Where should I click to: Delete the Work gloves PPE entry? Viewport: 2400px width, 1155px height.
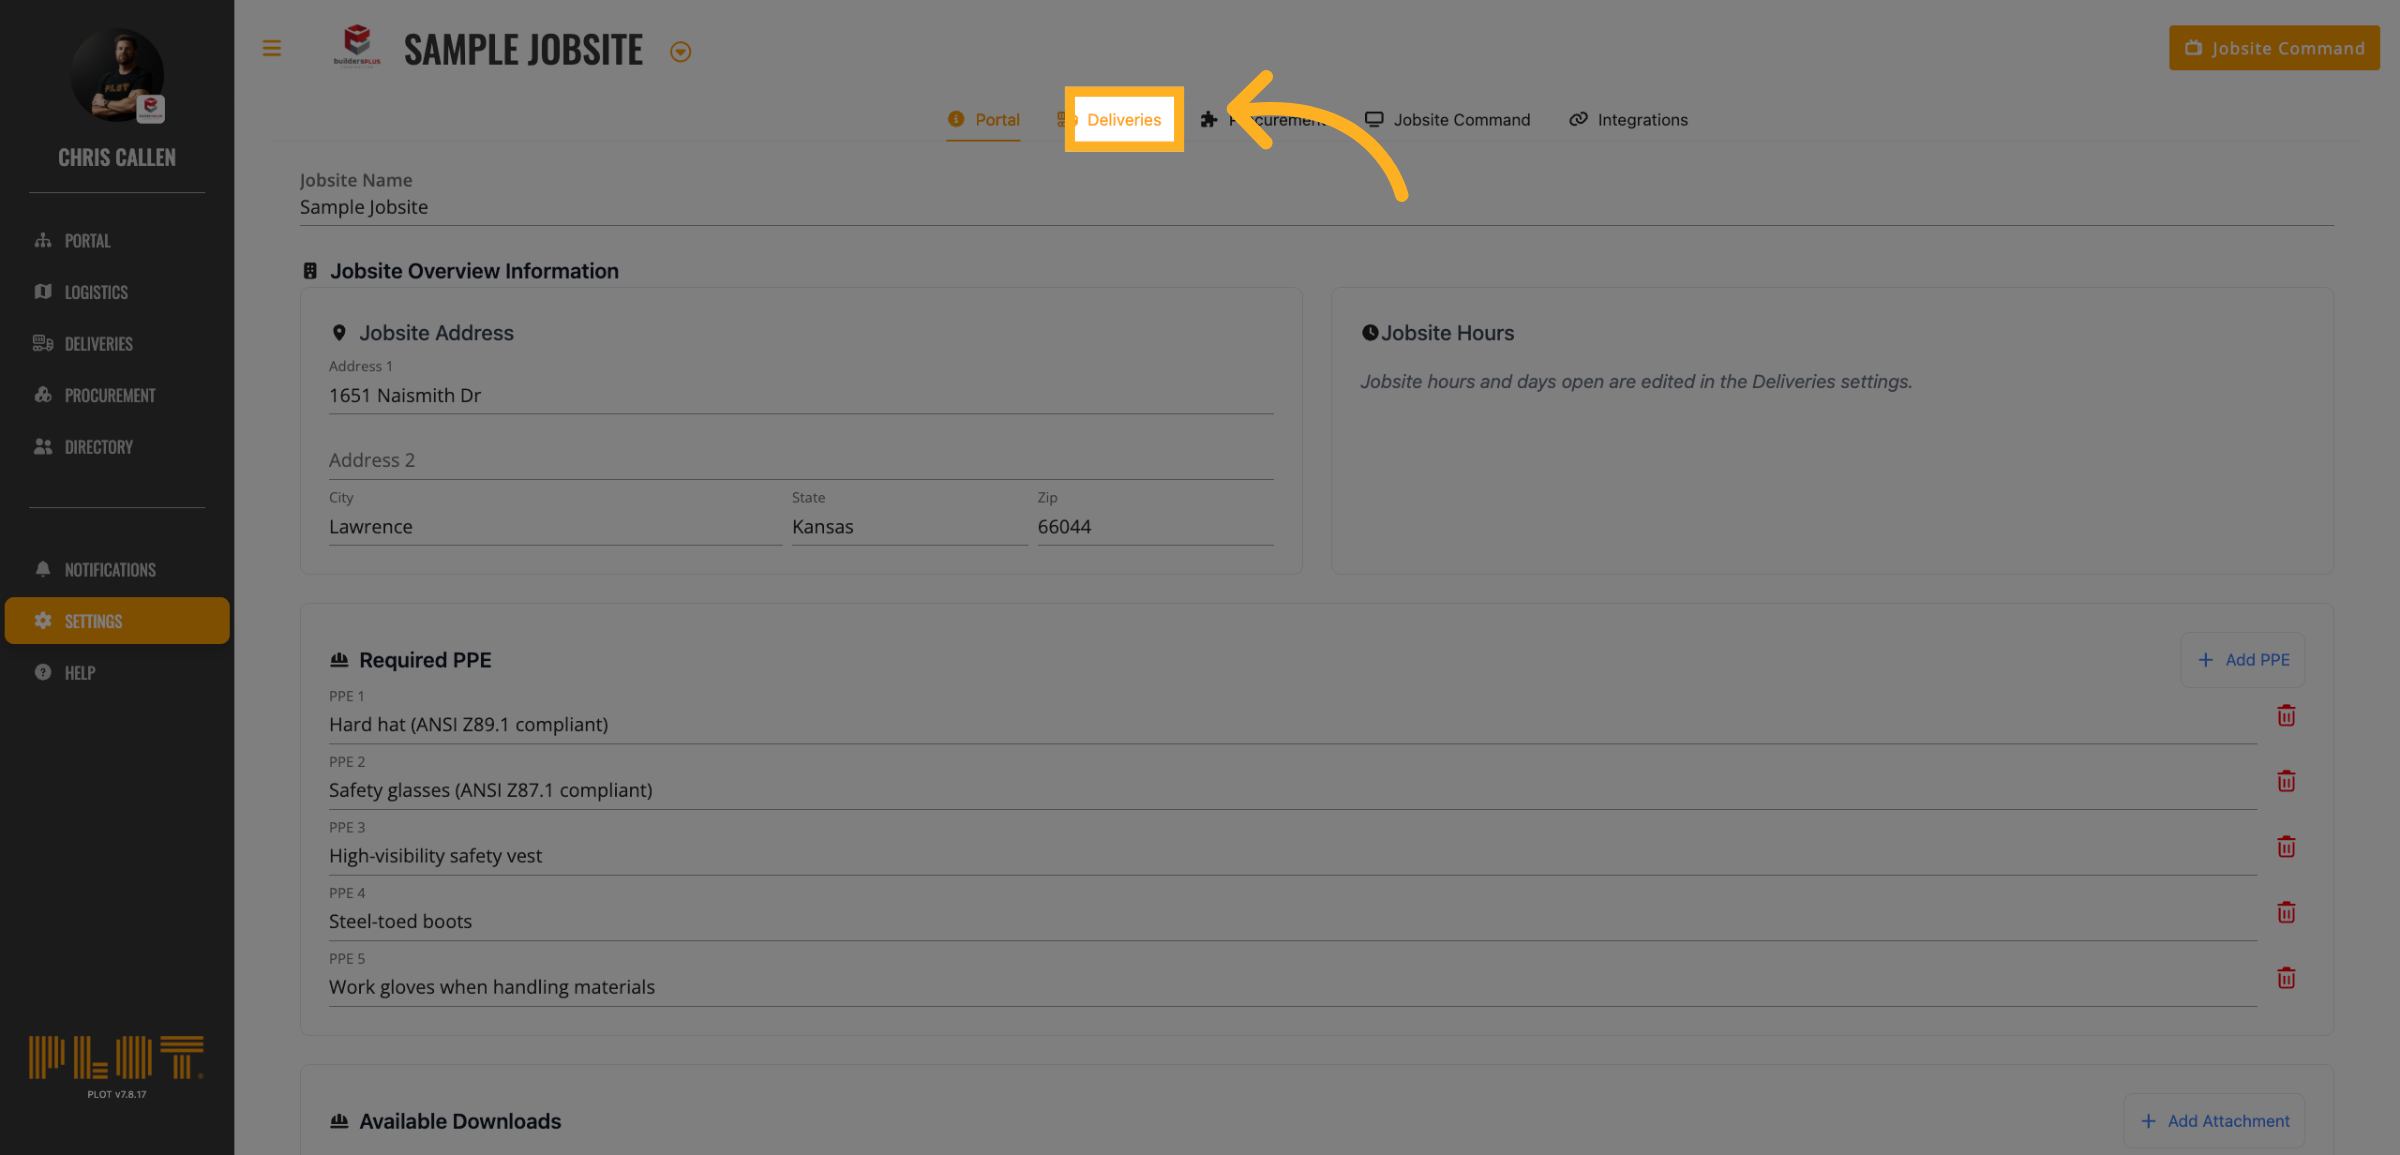(2286, 979)
